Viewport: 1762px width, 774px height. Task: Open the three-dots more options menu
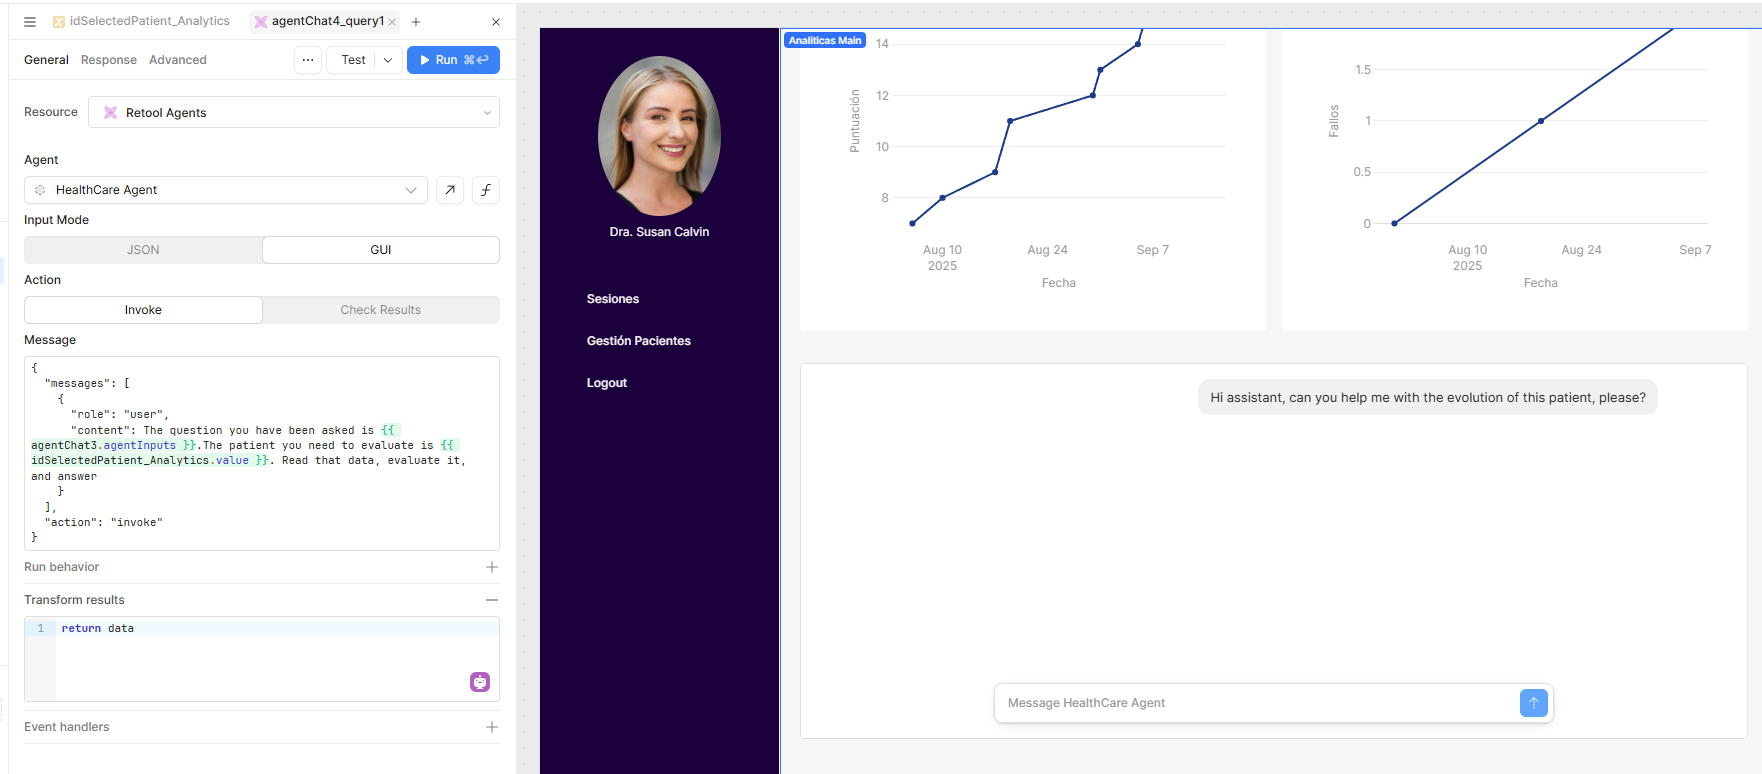click(308, 60)
